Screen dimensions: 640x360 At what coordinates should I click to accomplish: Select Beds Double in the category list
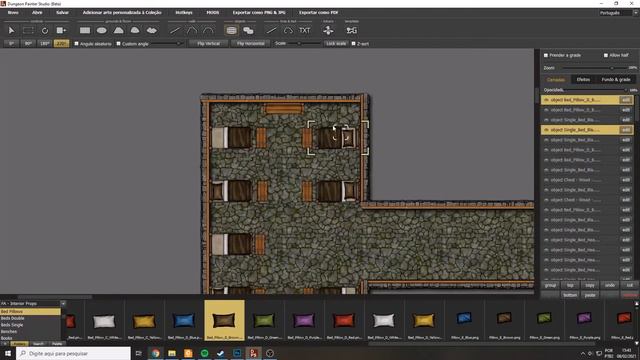(30, 318)
